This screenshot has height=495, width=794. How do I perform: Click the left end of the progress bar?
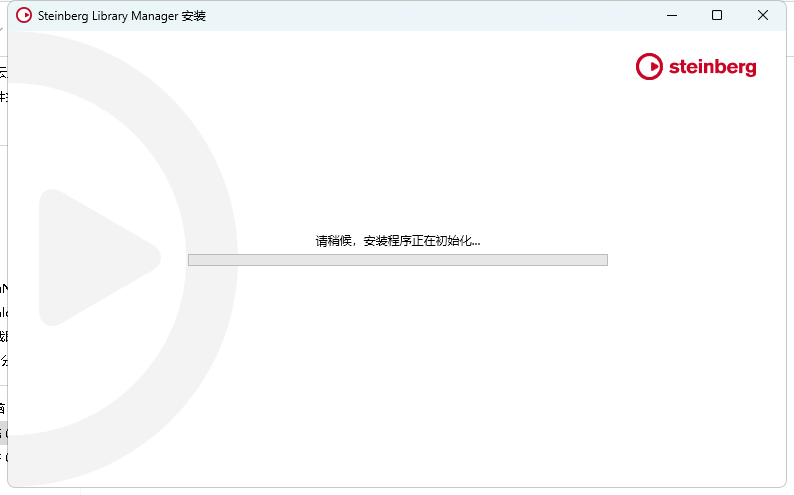(x=194, y=260)
